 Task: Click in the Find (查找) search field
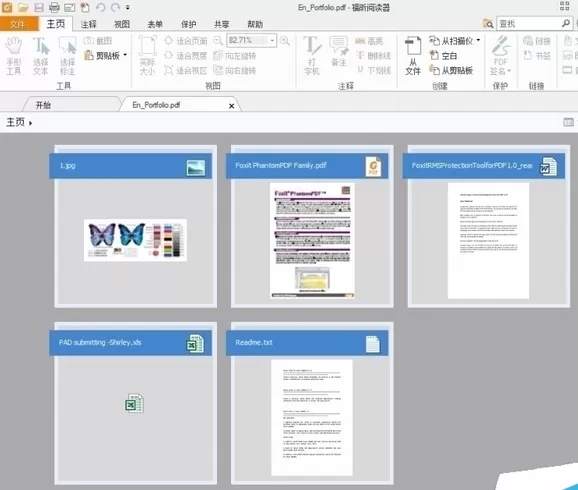click(x=528, y=24)
